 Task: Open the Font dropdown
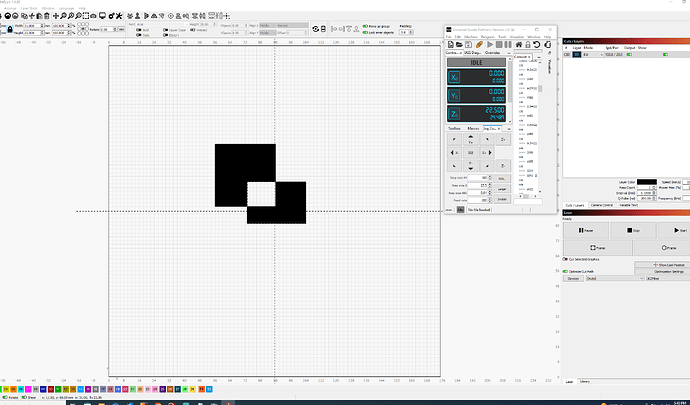point(163,24)
